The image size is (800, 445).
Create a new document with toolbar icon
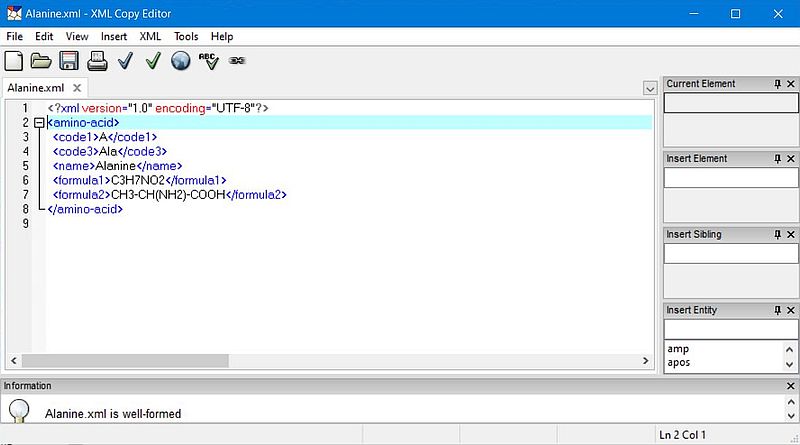(x=14, y=61)
